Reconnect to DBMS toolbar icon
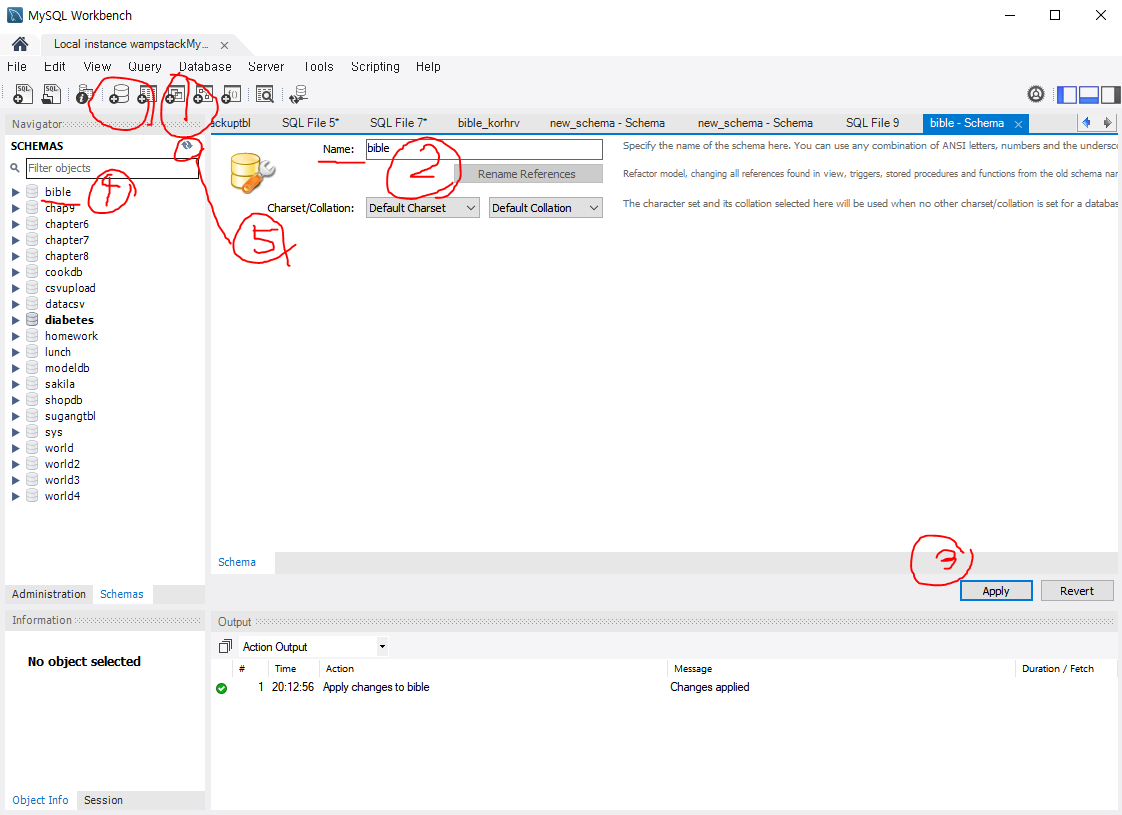1122x815 pixels. [x=298, y=94]
